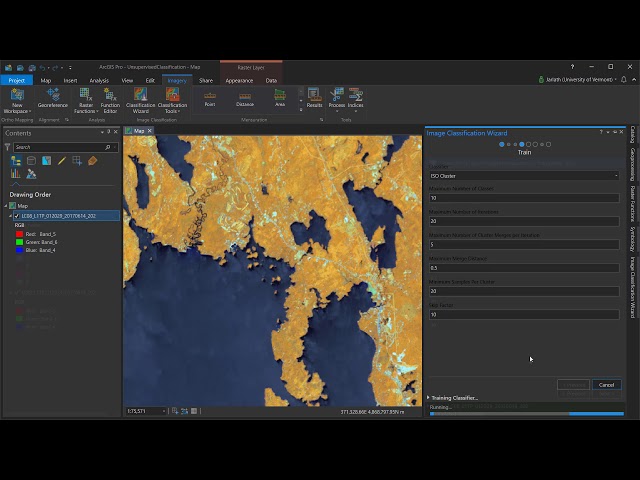The height and width of the screenshot is (480, 640).
Task: Click the Skip Factor input field
Action: click(524, 314)
